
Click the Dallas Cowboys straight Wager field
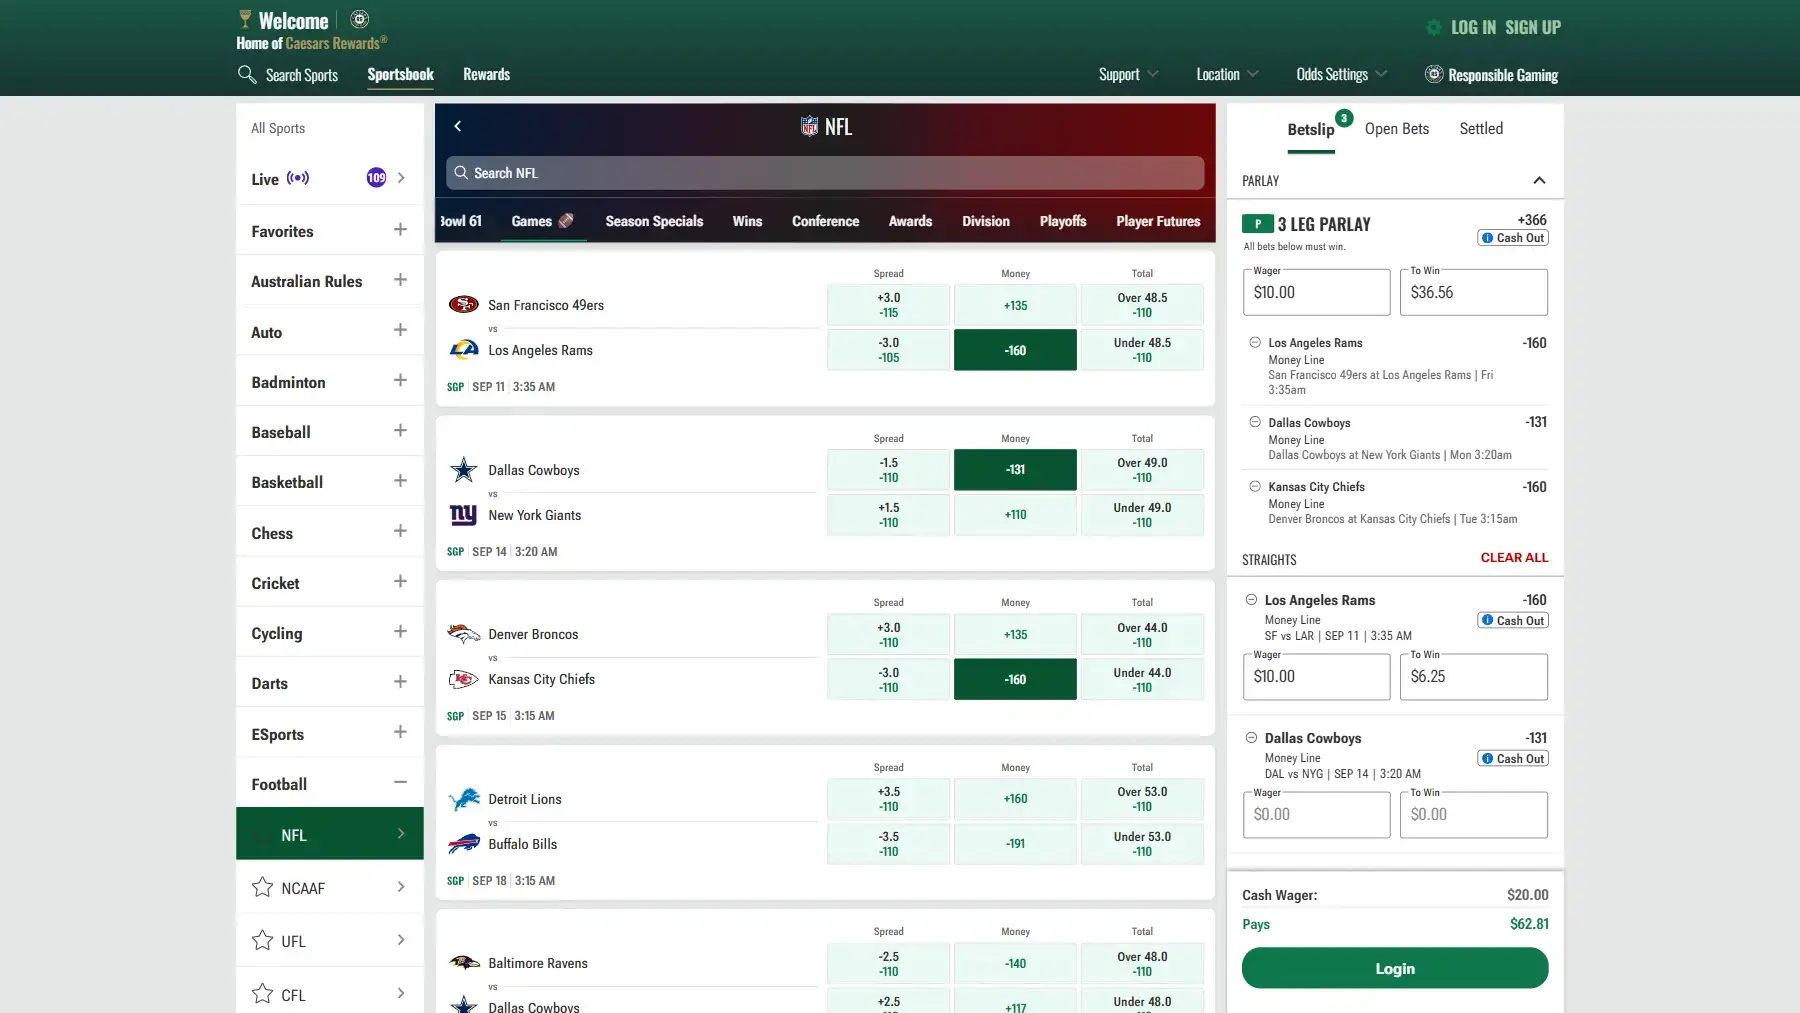(x=1316, y=814)
